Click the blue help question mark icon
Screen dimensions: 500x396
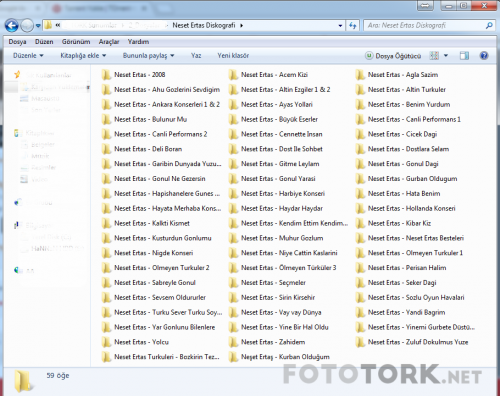tap(484, 56)
